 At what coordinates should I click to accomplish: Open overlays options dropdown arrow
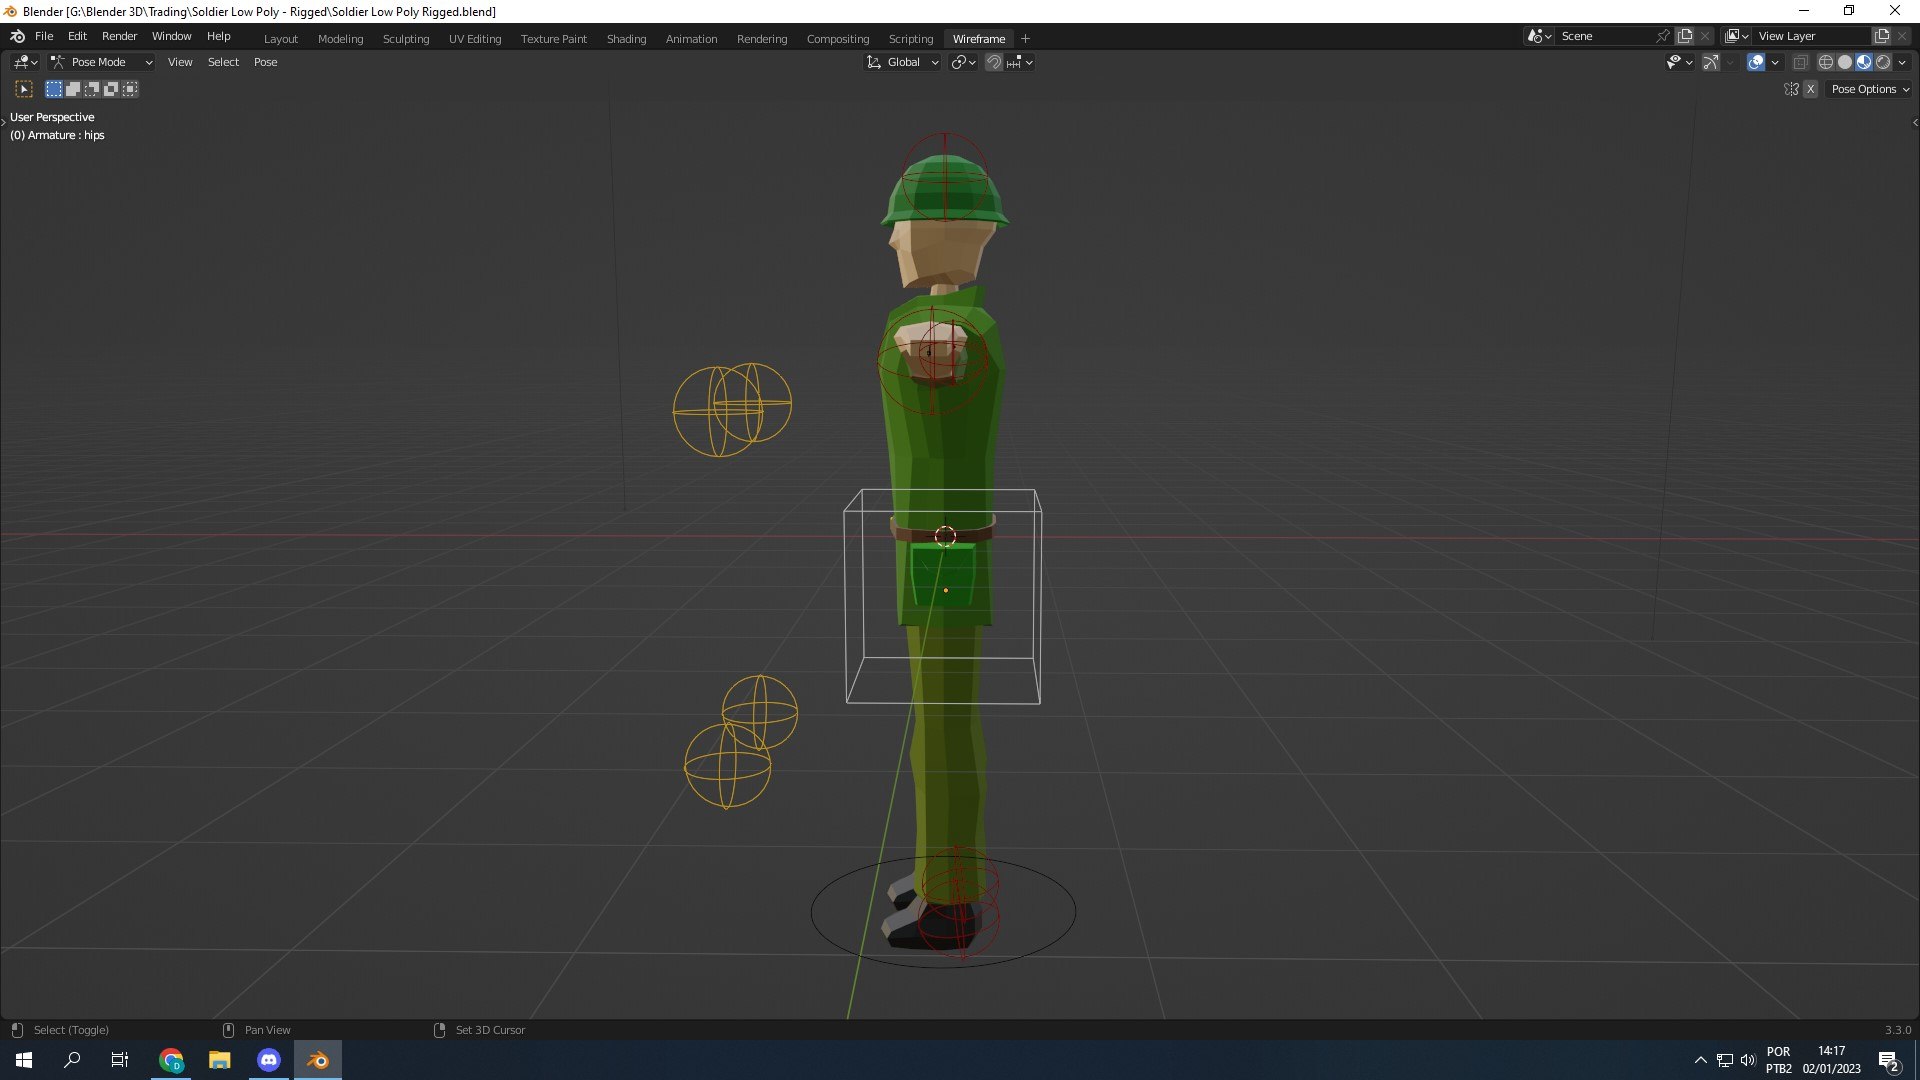point(1776,62)
